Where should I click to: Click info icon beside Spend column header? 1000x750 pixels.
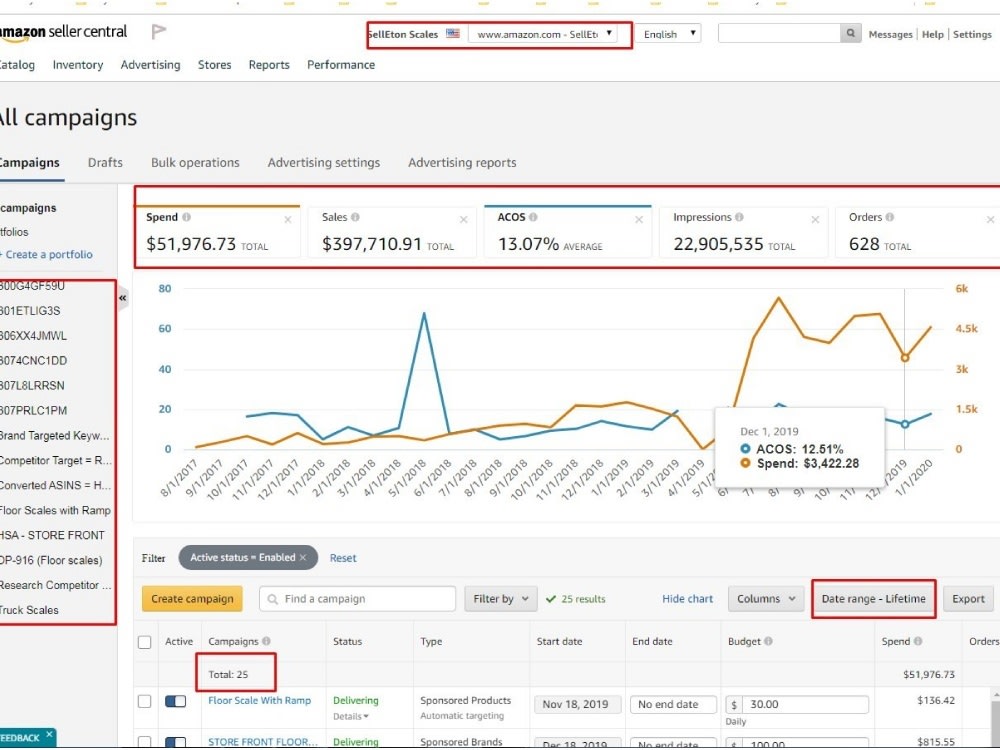[x=918, y=641]
